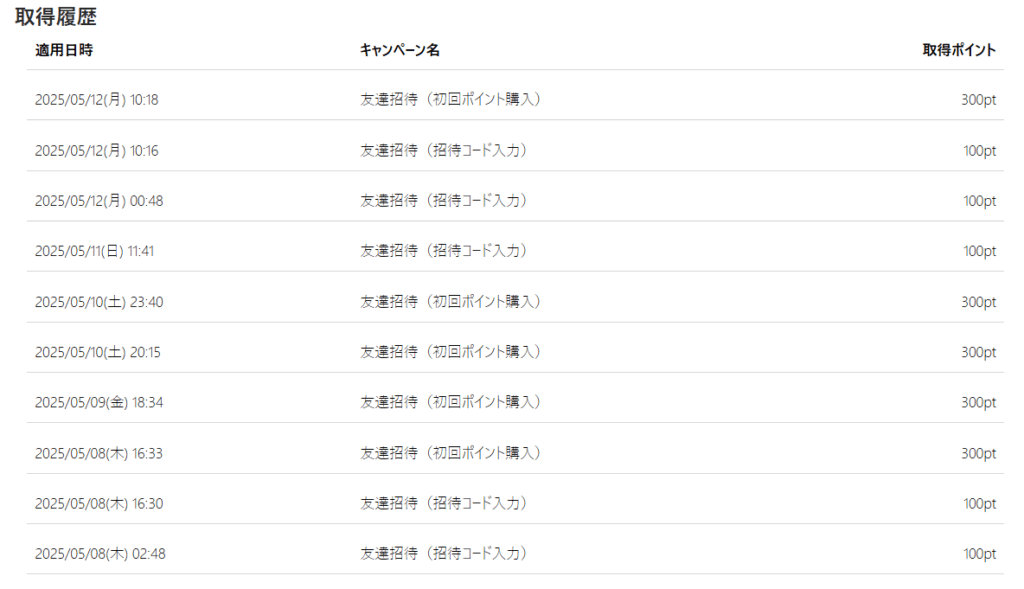The image size is (1024, 589).
Task: Click the 2025/05/10(土) 20:15 date entry
Action: 97,352
